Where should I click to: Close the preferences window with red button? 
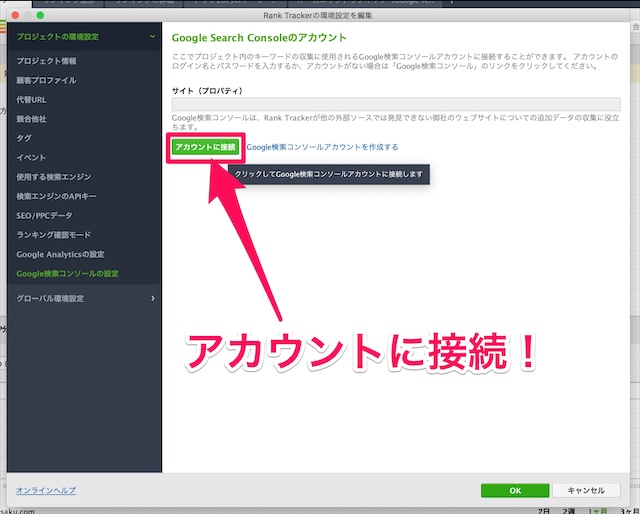[16, 15]
